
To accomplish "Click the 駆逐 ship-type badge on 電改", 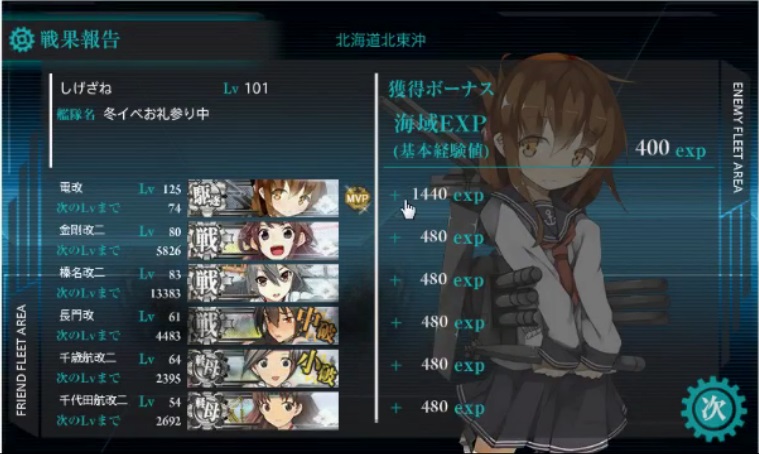I will 207,198.
